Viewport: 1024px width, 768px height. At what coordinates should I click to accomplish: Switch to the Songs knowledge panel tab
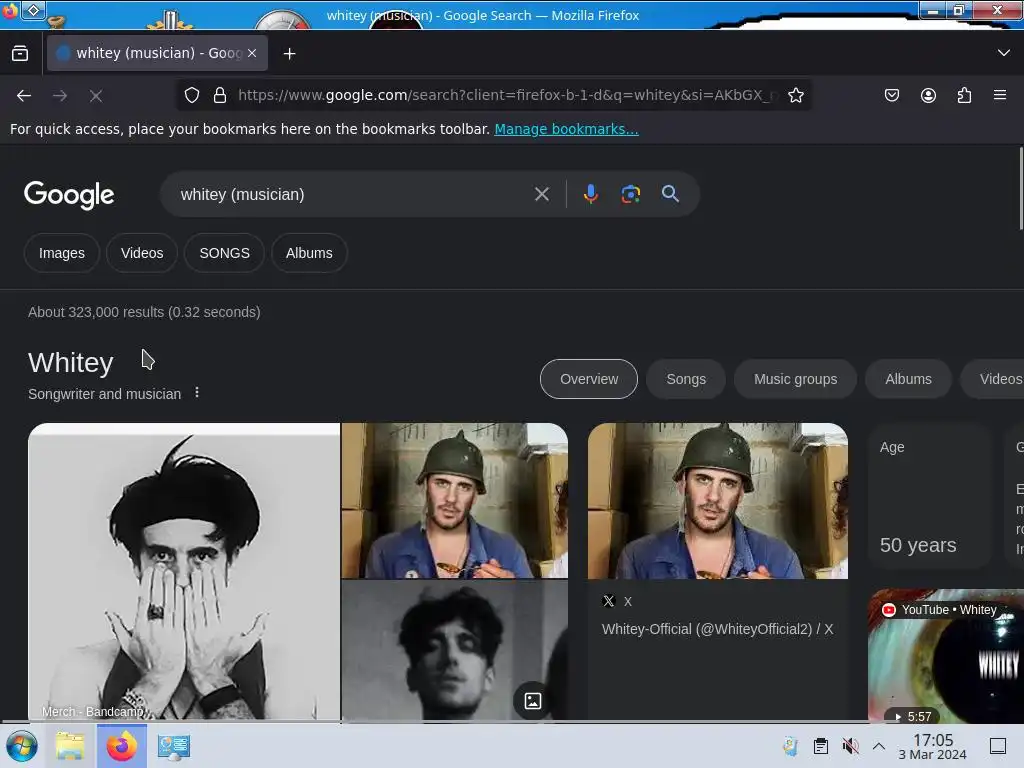point(686,379)
